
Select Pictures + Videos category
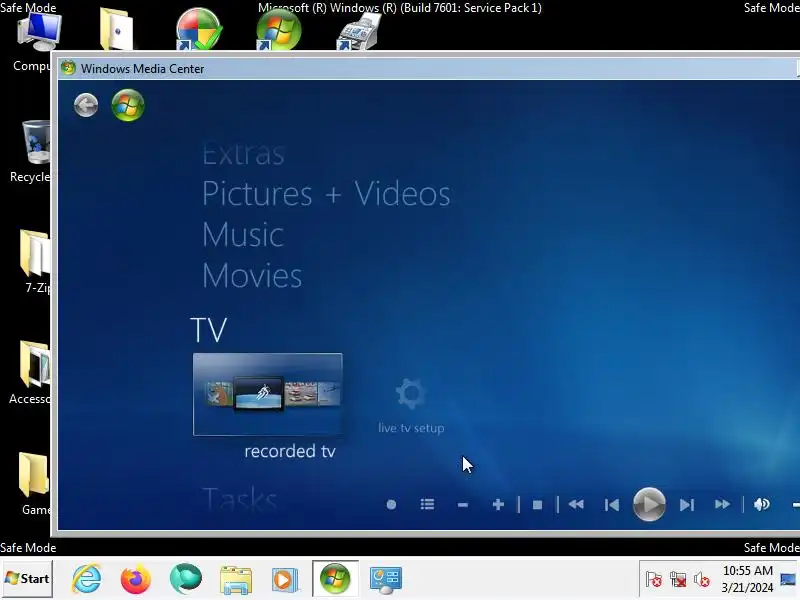coord(326,194)
